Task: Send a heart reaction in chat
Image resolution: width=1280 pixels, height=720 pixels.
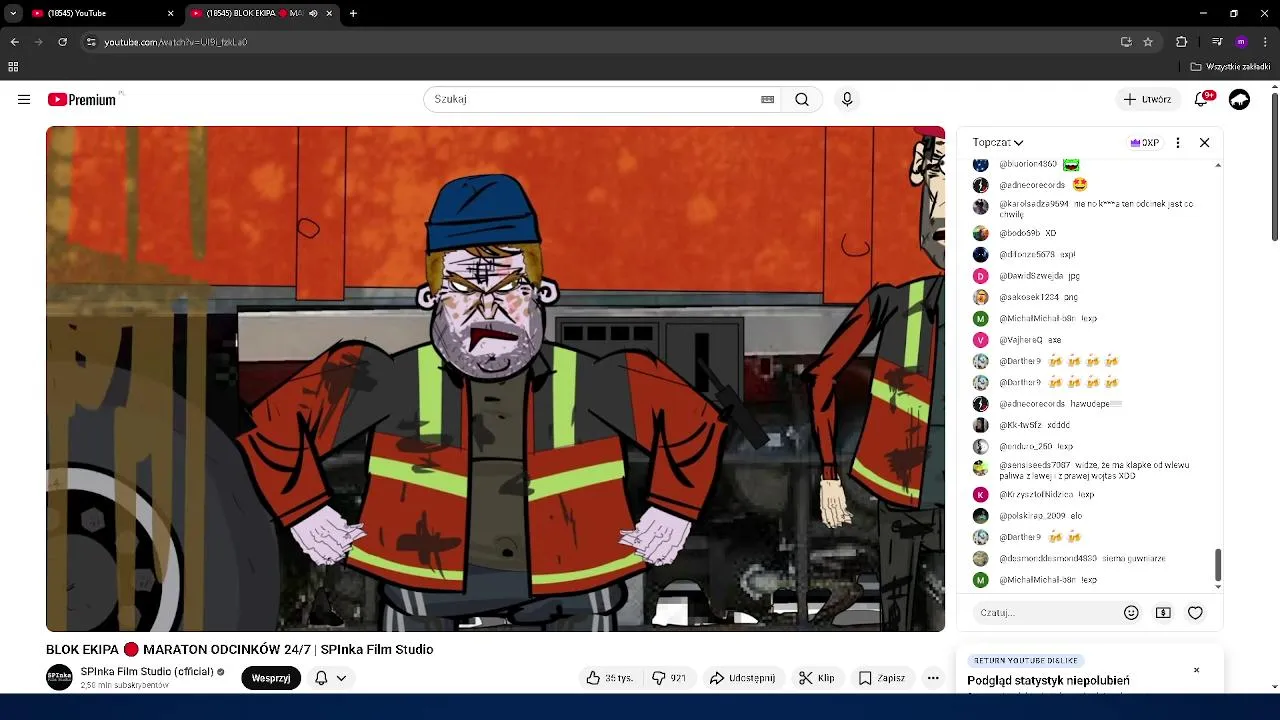Action: (x=1195, y=613)
